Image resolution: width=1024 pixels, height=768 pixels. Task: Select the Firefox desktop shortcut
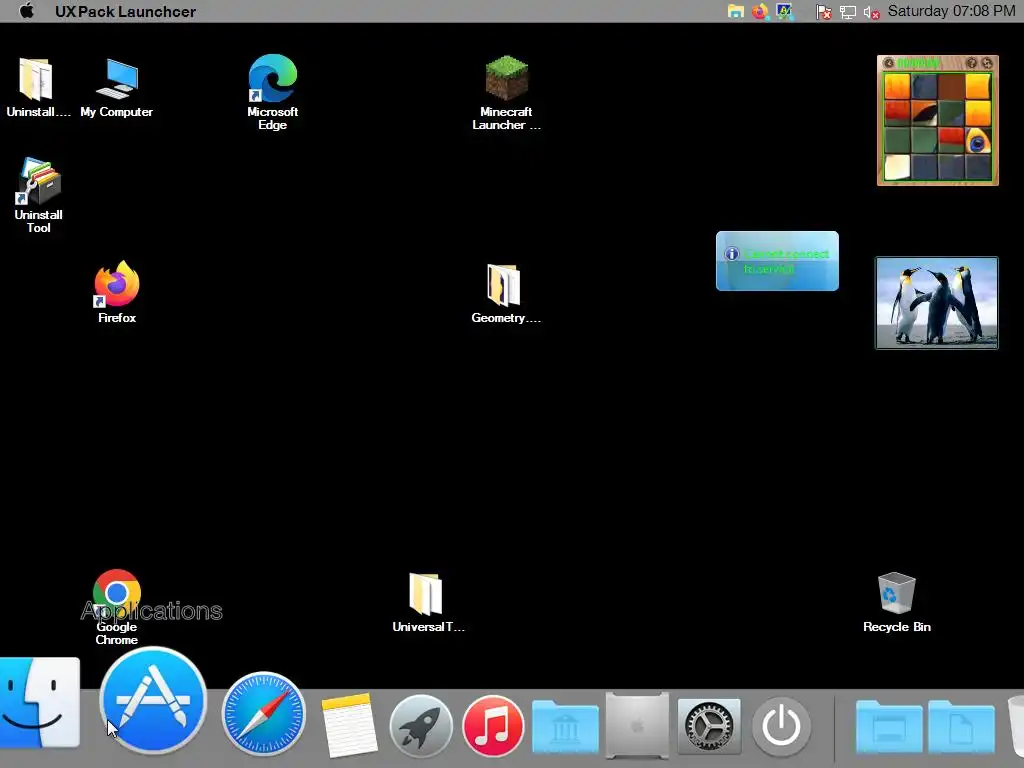[117, 292]
